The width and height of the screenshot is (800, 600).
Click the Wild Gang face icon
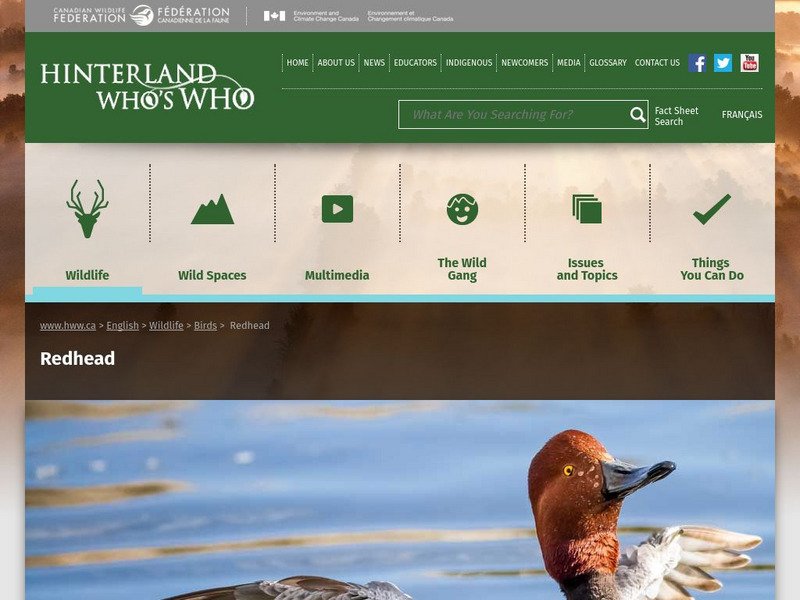point(462,209)
